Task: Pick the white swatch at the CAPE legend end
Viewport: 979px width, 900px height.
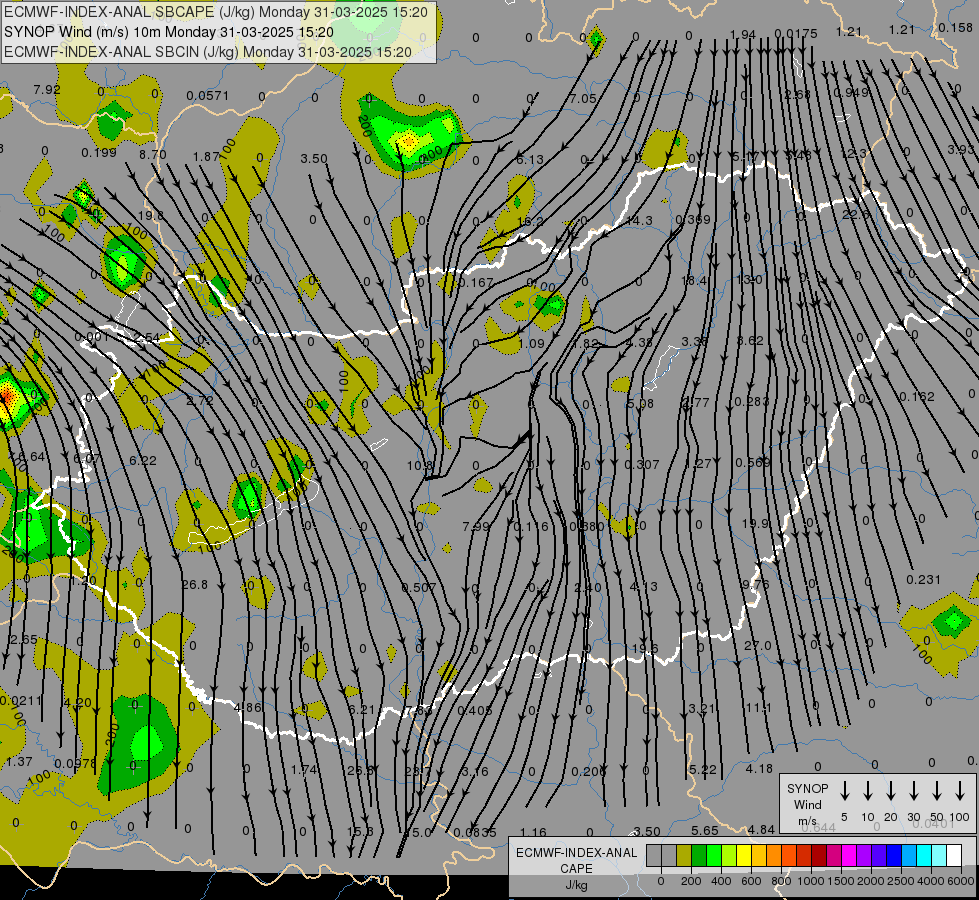Action: (x=953, y=856)
